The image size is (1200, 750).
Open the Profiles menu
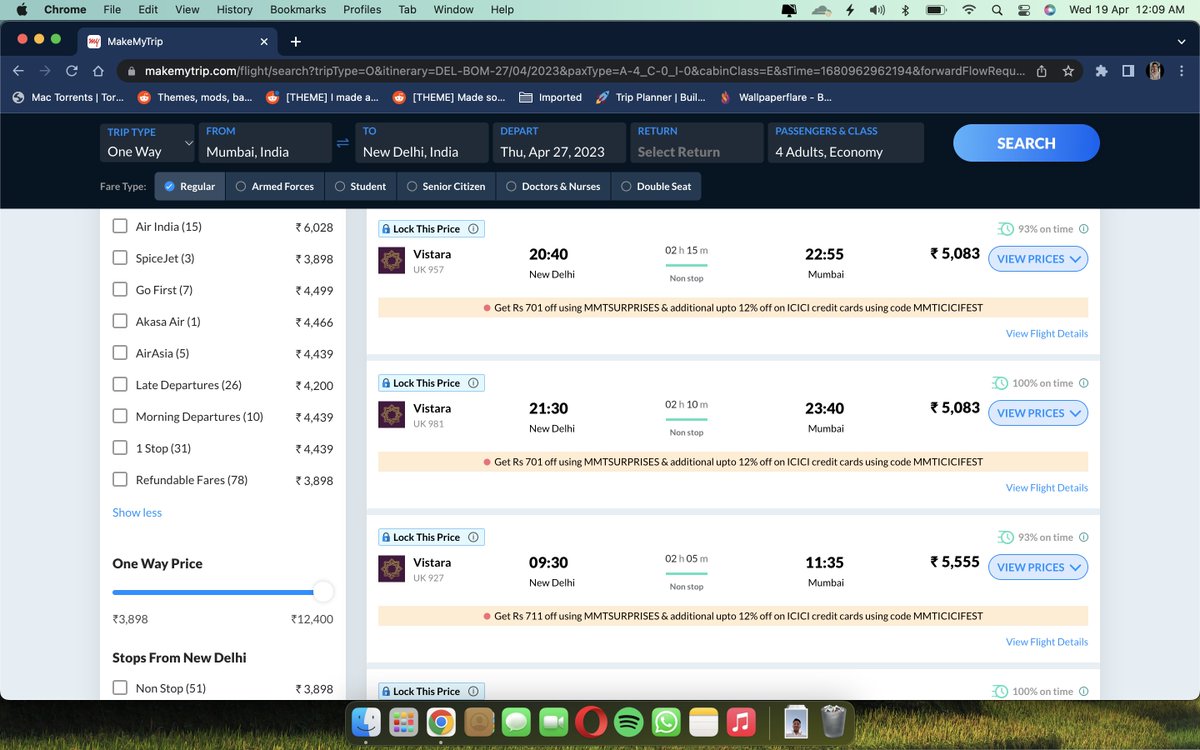(362, 10)
